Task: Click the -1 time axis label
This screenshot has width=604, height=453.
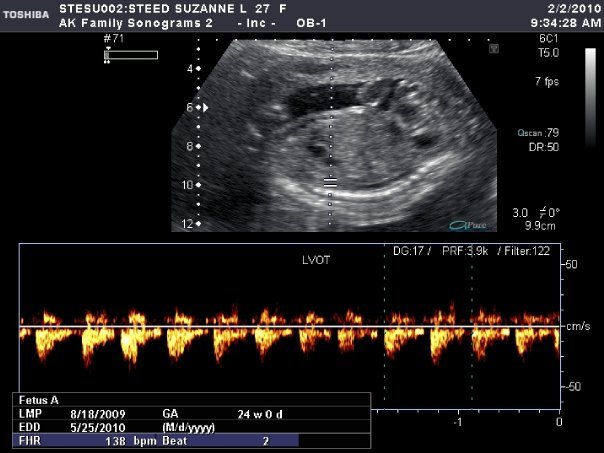Action: [x=457, y=422]
